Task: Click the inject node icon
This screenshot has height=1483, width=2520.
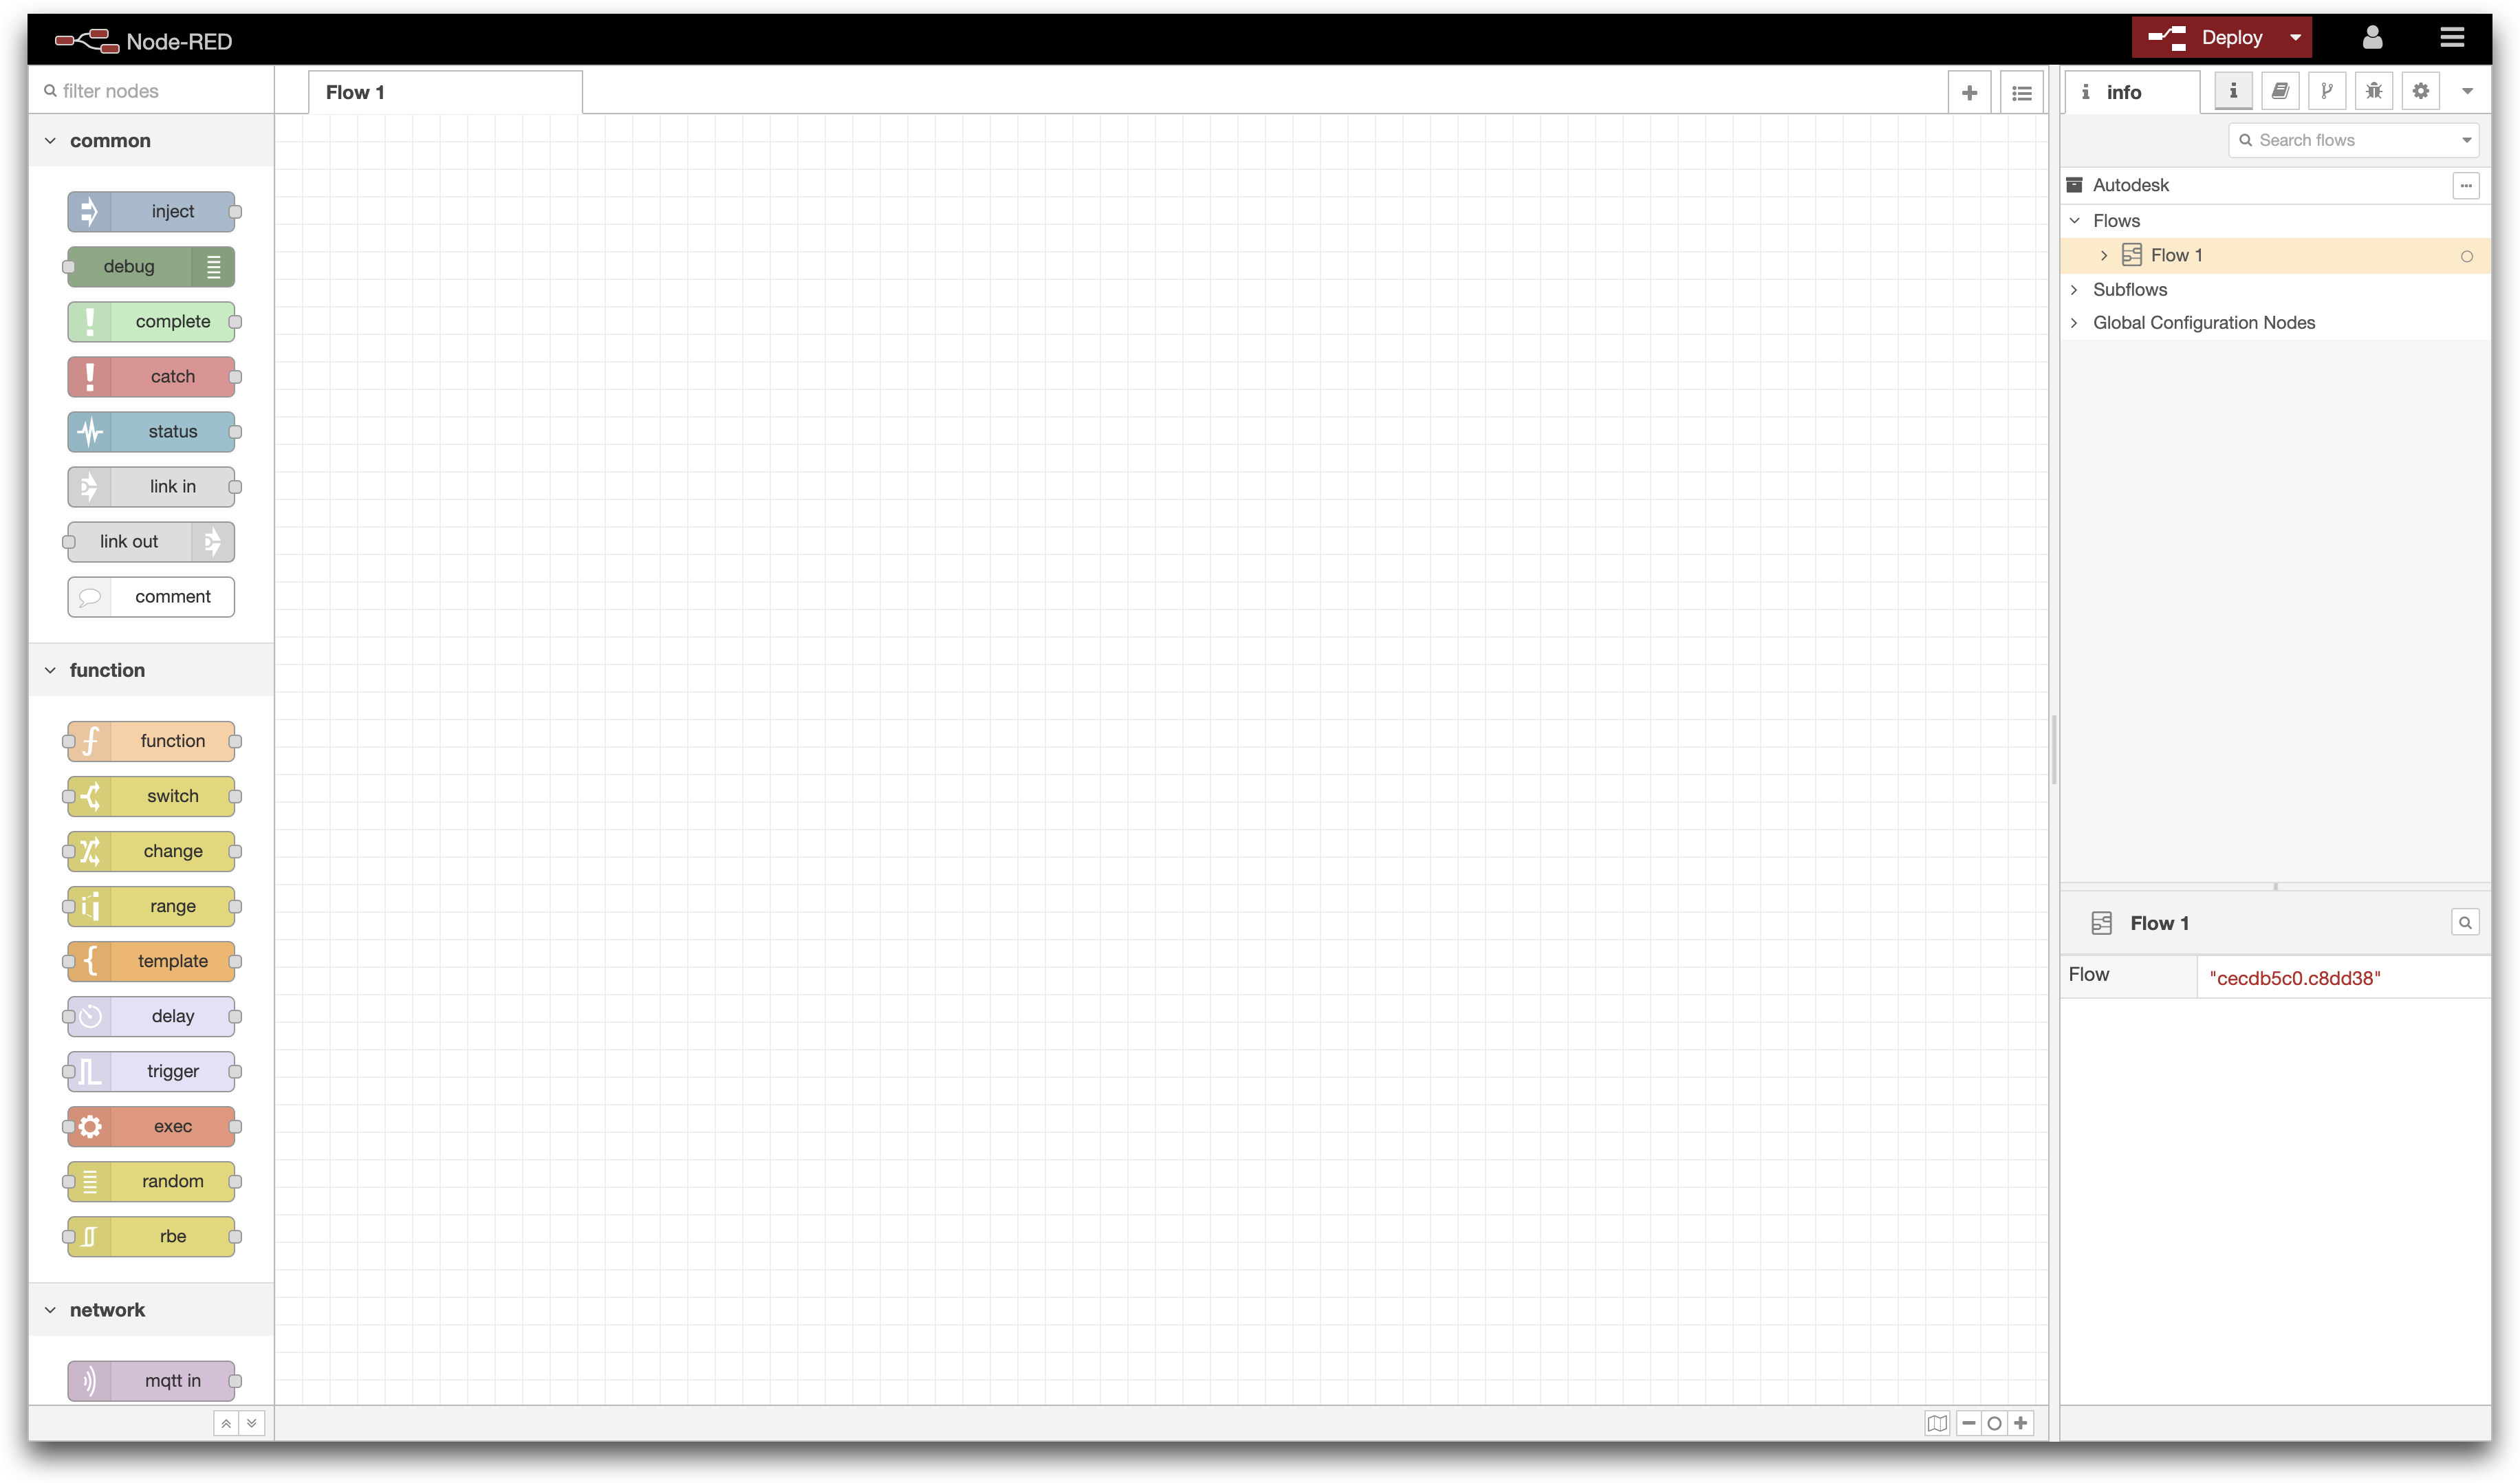Action: click(x=90, y=210)
